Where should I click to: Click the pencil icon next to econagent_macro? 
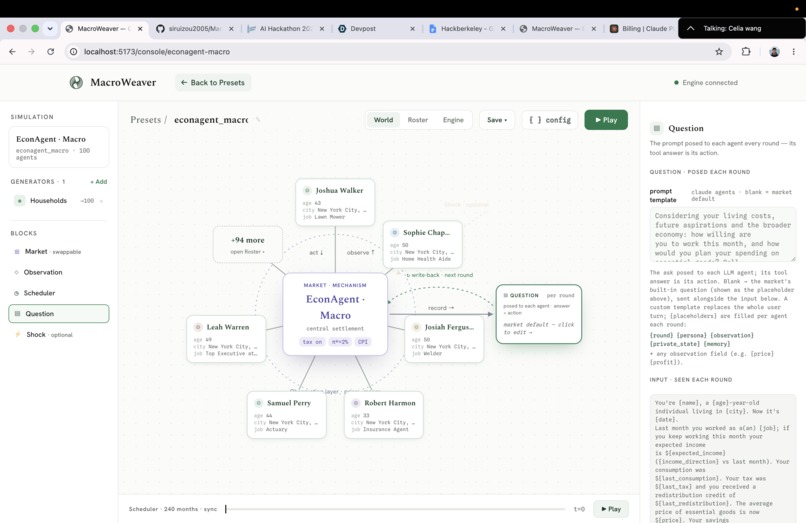pyautogui.click(x=258, y=120)
